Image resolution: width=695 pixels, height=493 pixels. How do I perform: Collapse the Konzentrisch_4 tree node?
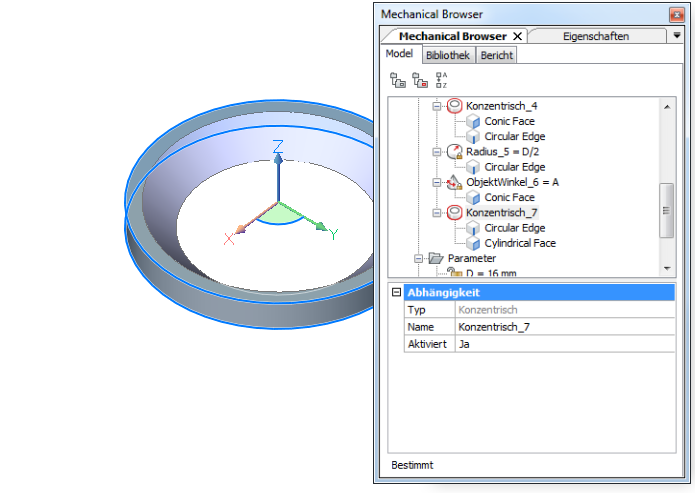pyautogui.click(x=436, y=106)
